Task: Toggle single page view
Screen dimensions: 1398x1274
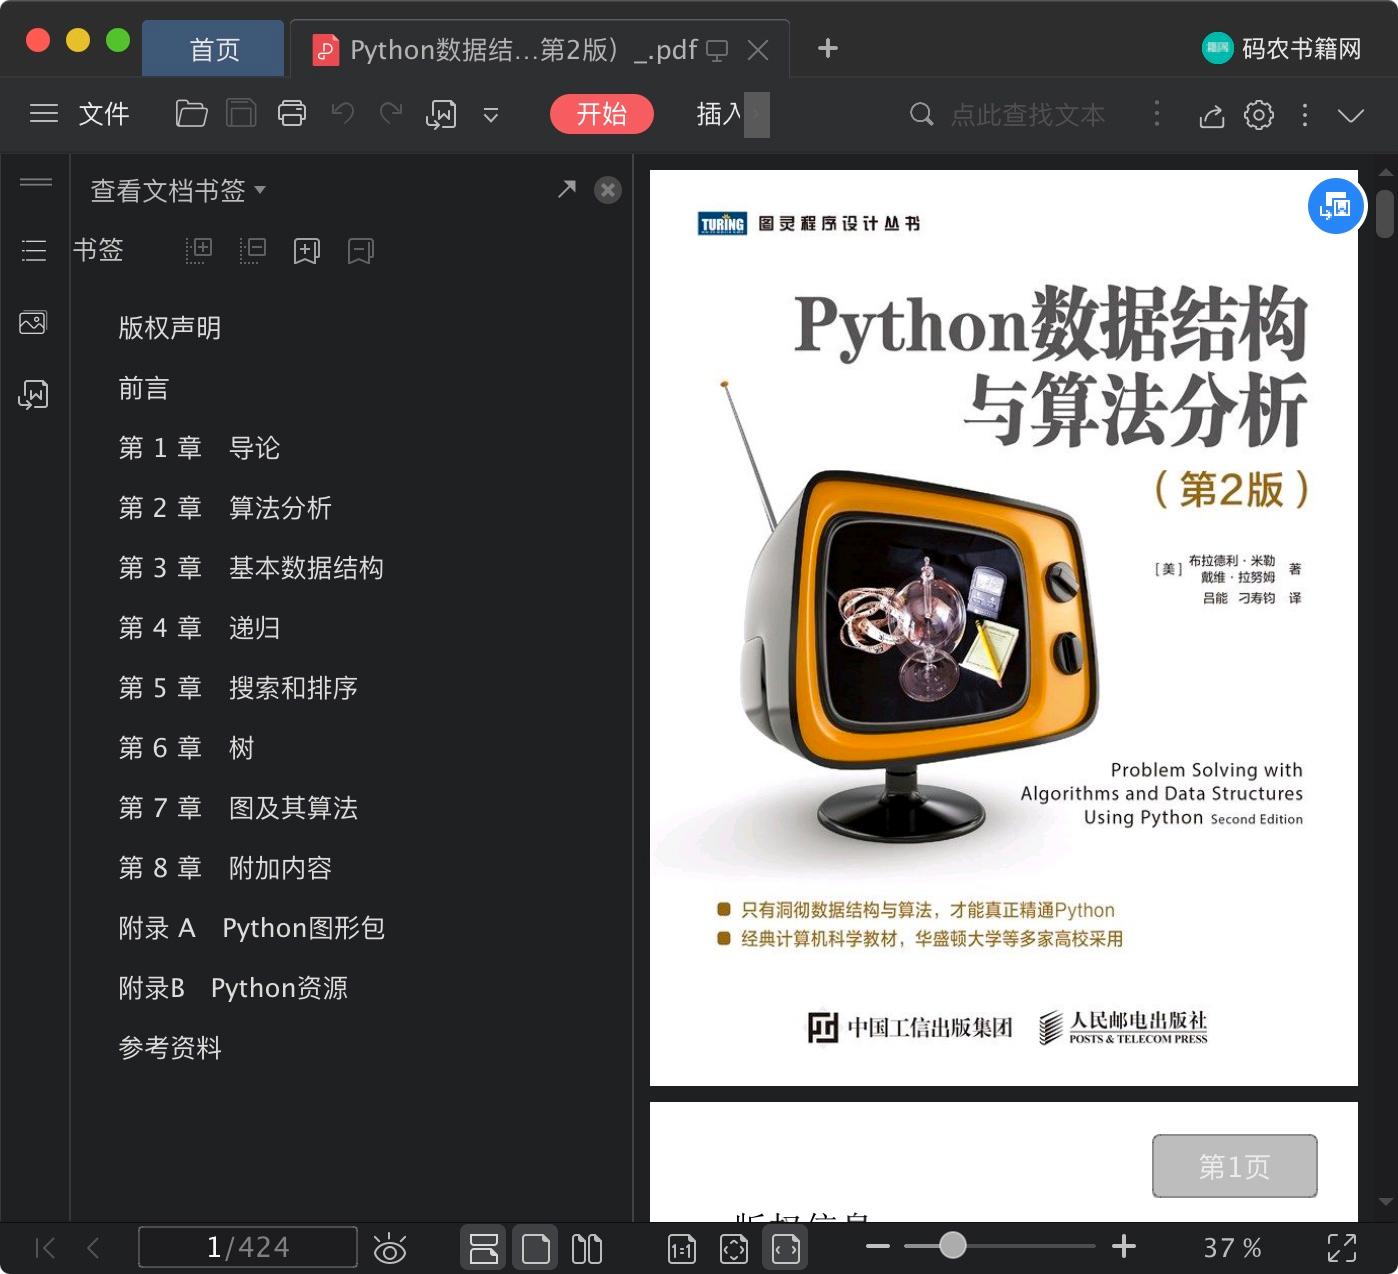Action: (x=536, y=1248)
